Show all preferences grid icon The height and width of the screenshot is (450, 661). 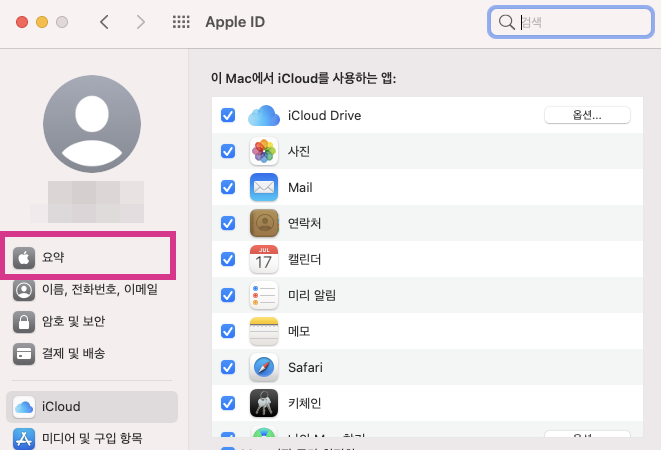tap(181, 22)
